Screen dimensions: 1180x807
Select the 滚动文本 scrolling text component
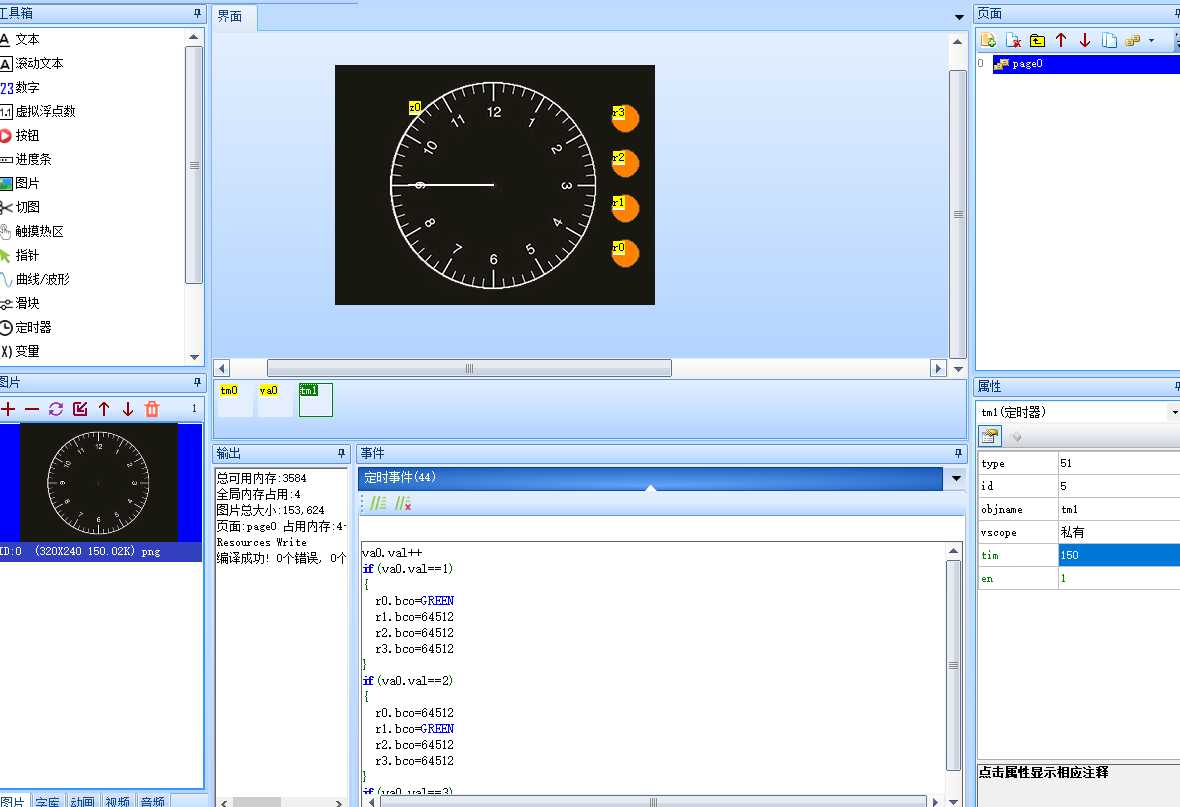point(32,63)
